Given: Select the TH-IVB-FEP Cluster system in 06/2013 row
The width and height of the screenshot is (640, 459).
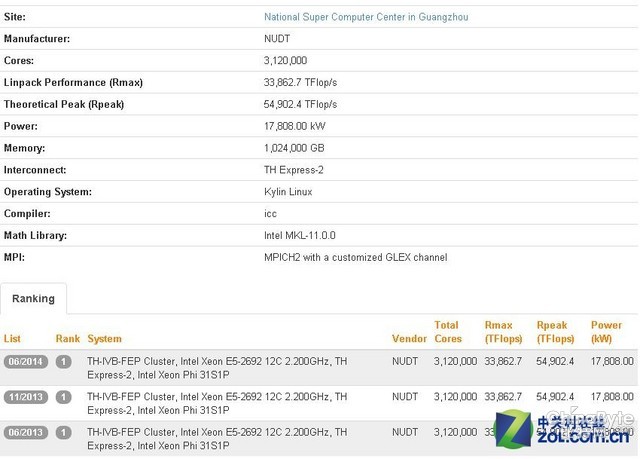Looking at the screenshot, I should 217,439.
